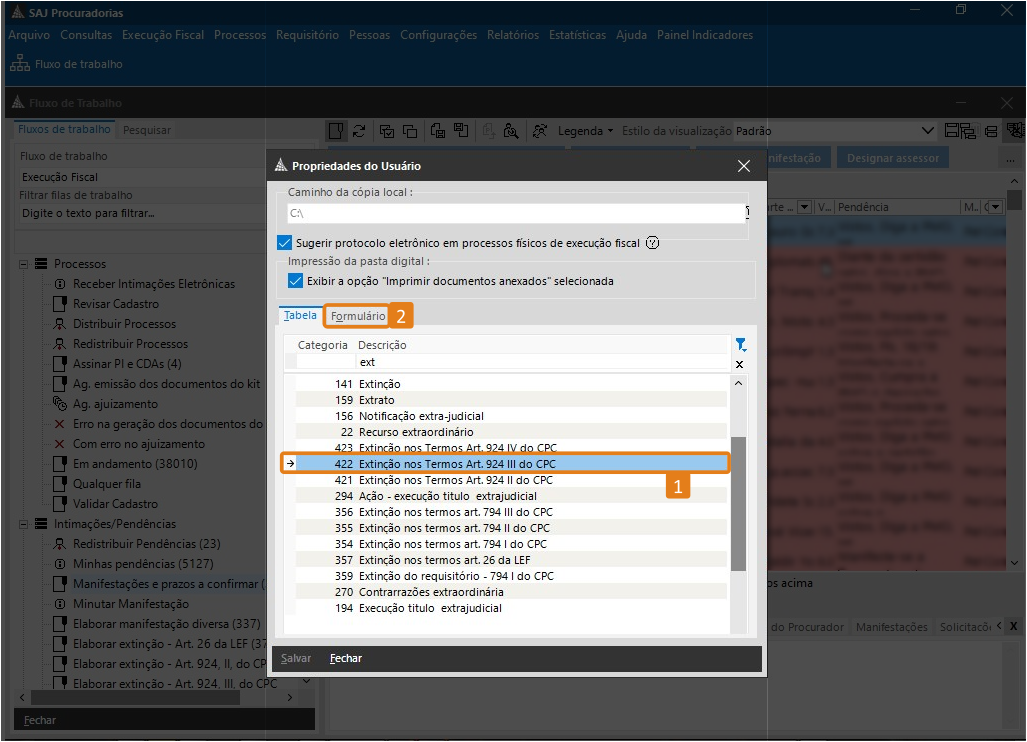Open the Legenda dropdown
The image size is (1027, 742).
coord(585,131)
